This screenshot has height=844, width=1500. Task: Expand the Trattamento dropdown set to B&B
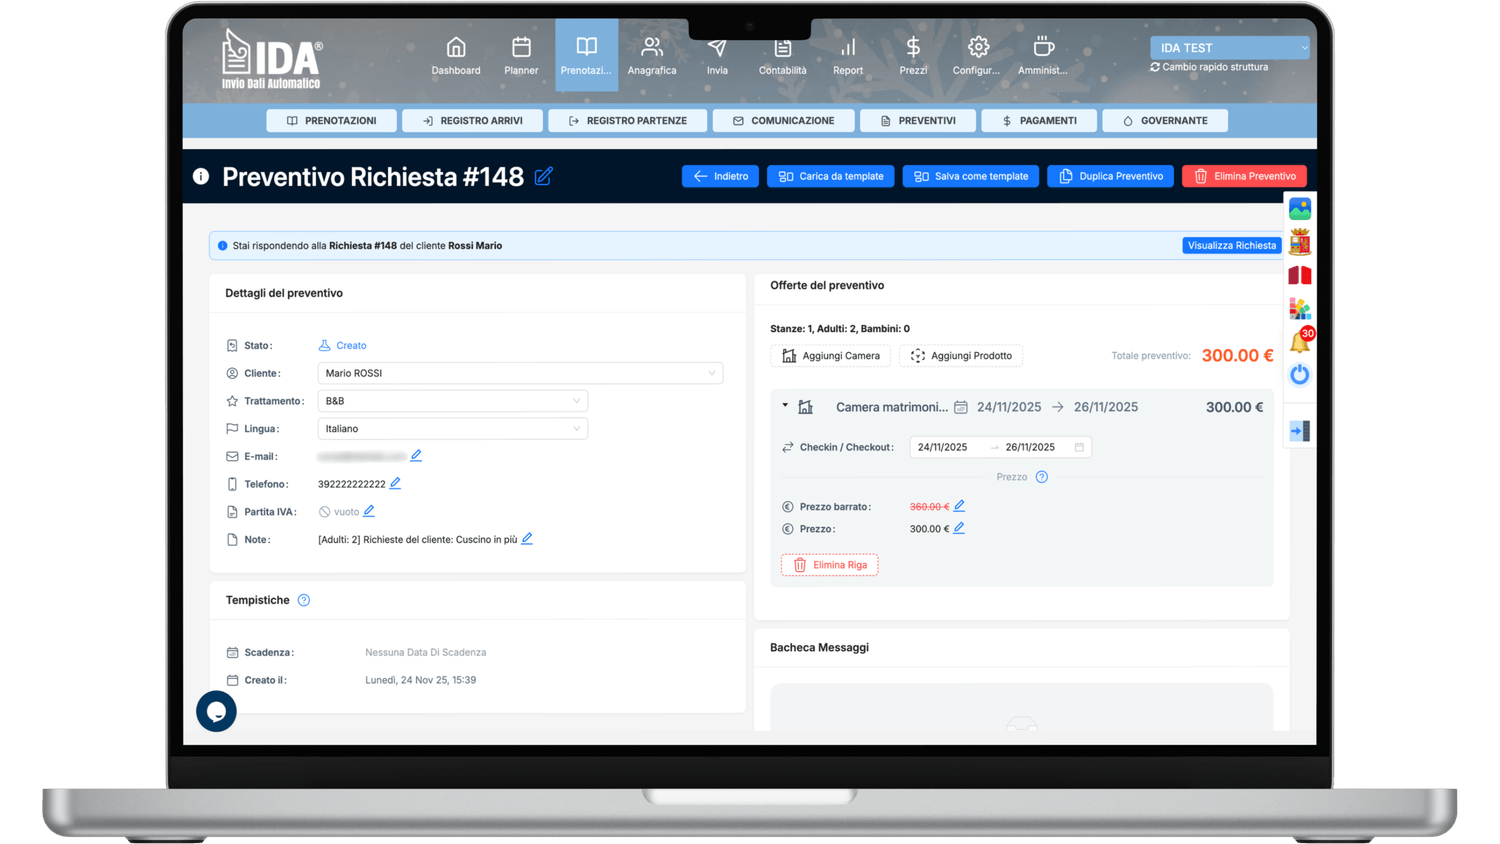point(452,401)
